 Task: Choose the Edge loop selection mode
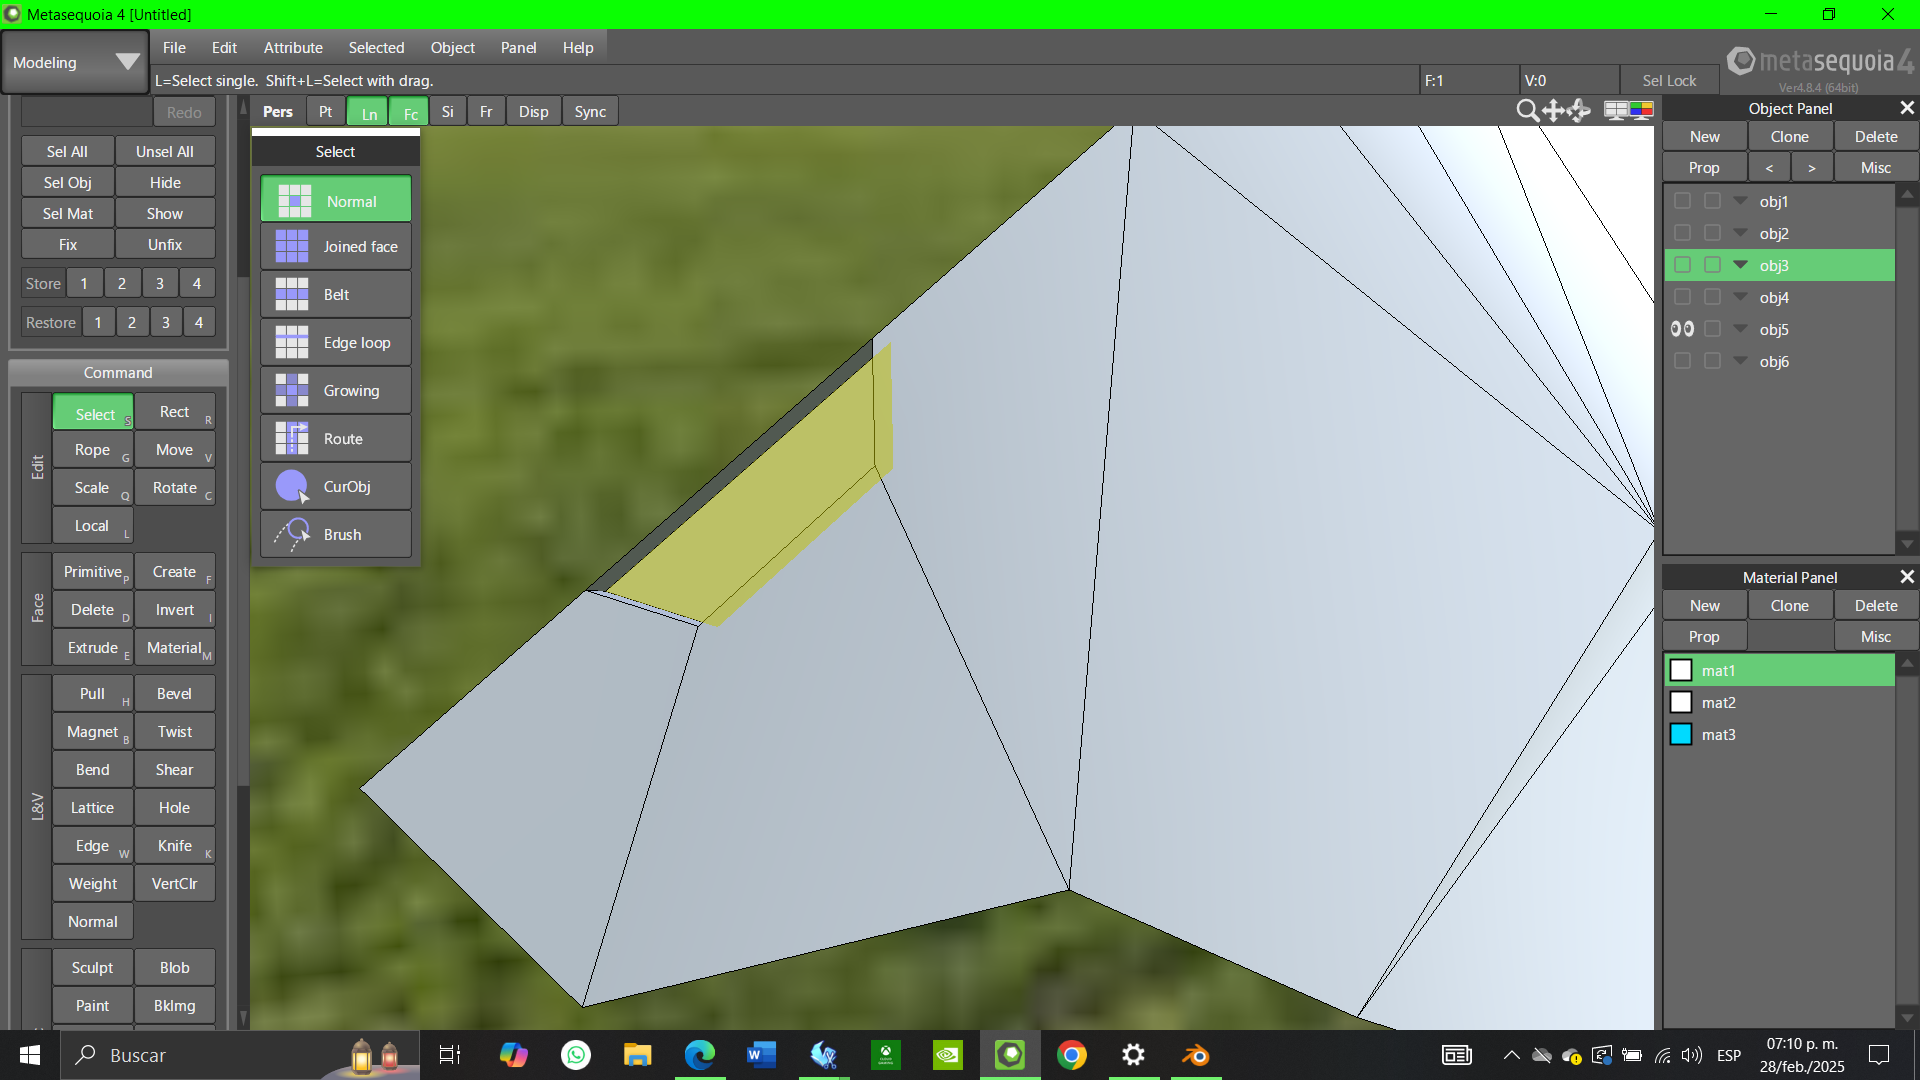(336, 343)
